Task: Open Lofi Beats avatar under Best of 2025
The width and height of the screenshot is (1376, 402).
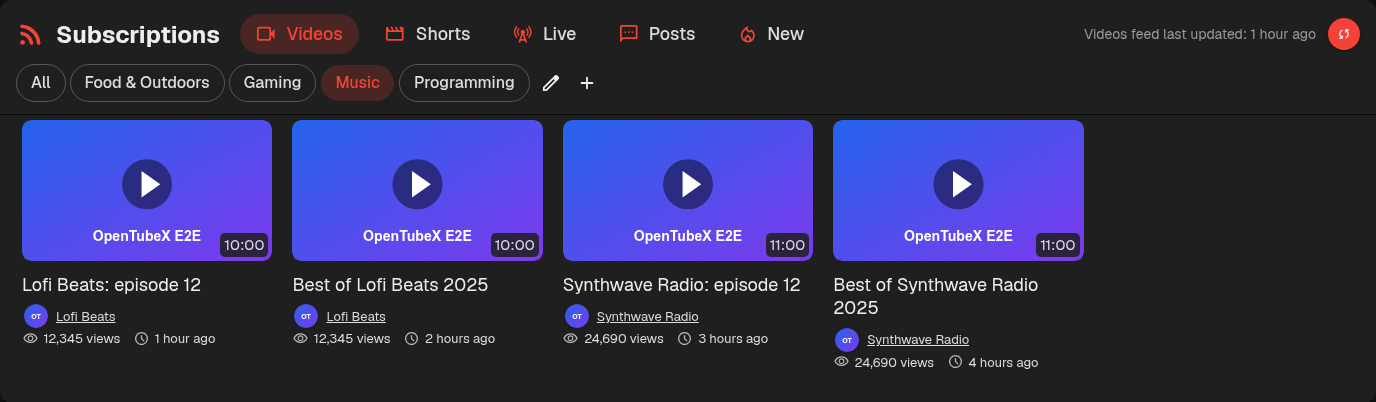Action: pyautogui.click(x=306, y=316)
